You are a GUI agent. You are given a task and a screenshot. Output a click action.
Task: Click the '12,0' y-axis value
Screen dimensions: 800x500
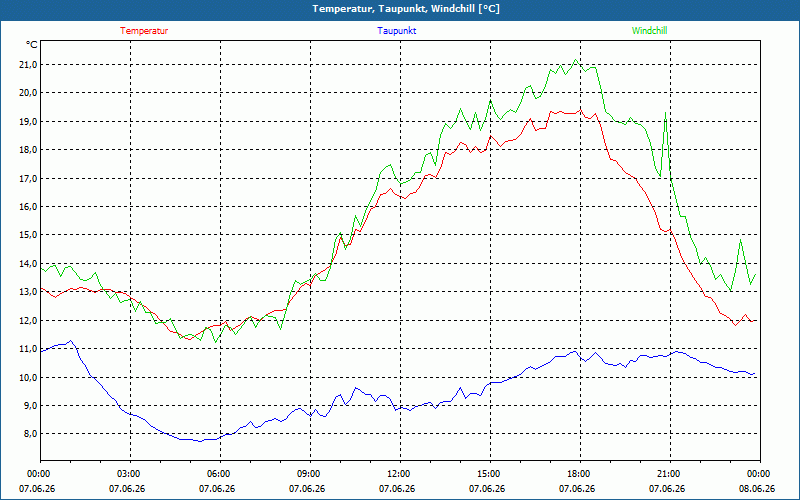28,320
